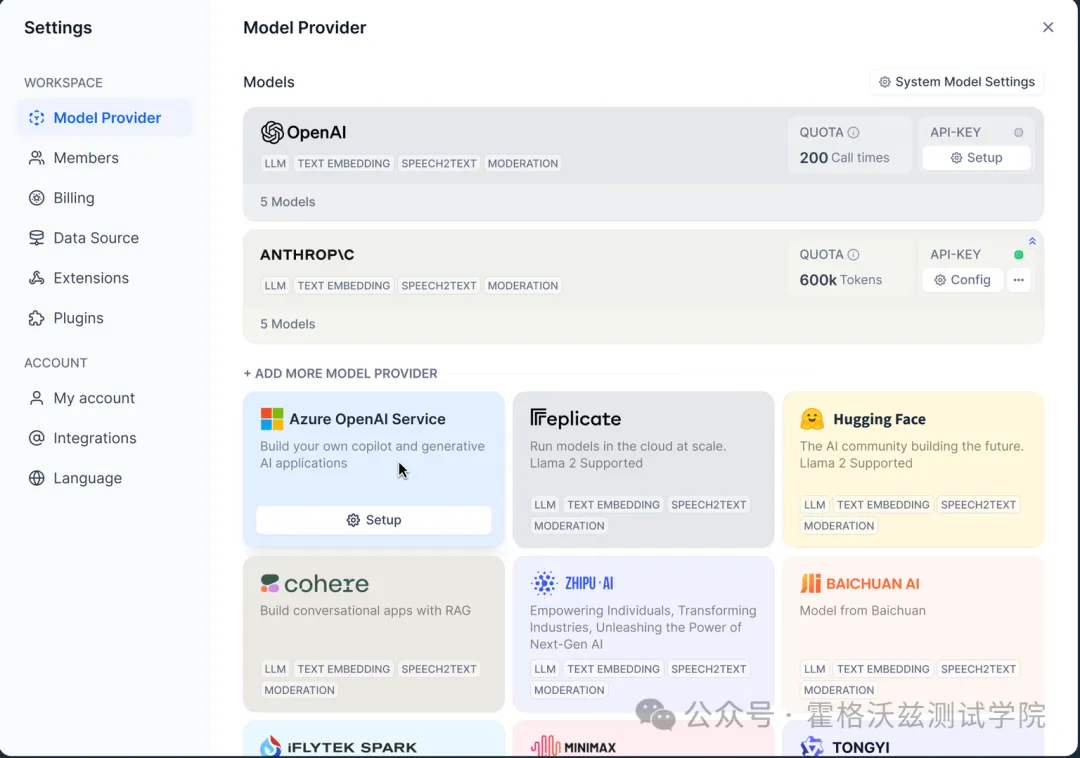This screenshot has height=758, width=1080.
Task: Click the Model Provider sidebar icon
Action: (x=37, y=118)
